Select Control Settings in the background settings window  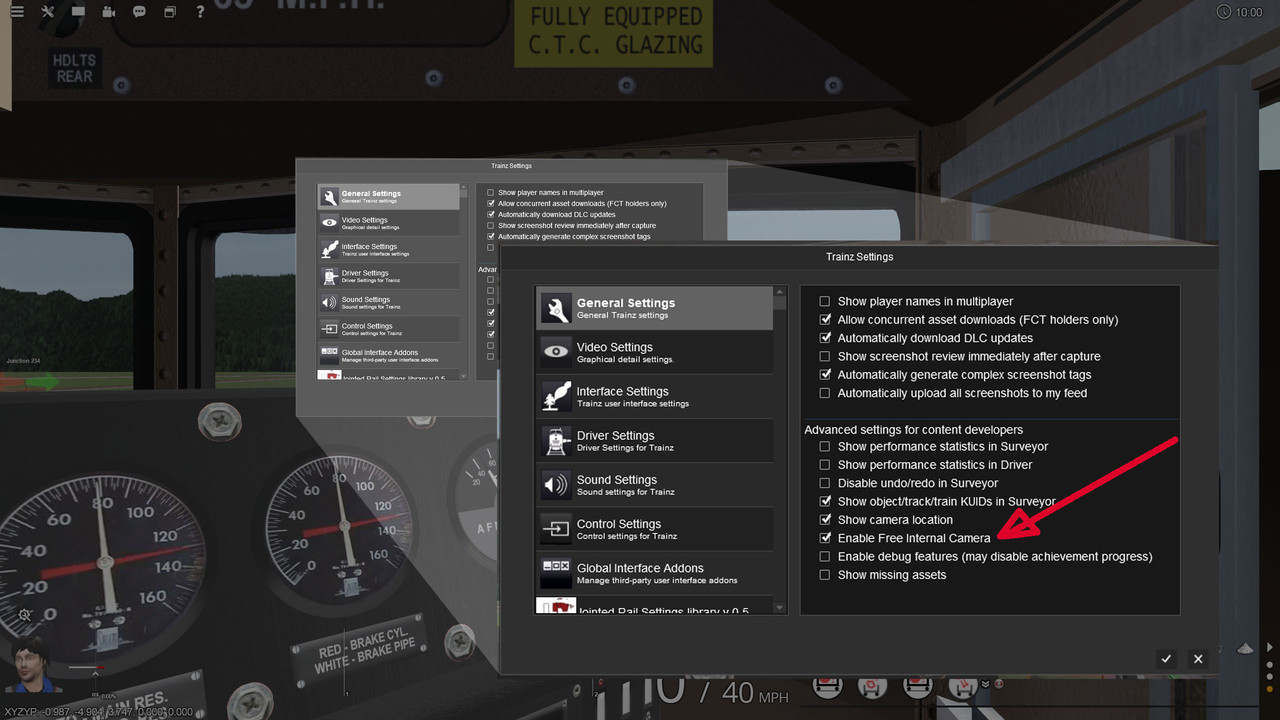point(388,328)
